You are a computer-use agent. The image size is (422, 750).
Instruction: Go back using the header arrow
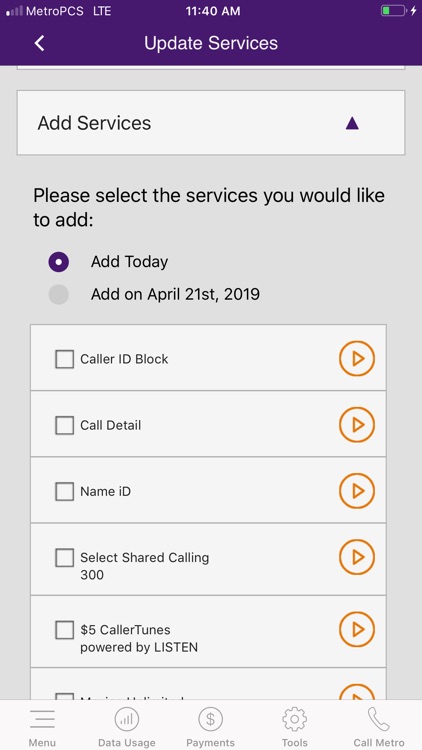(39, 44)
